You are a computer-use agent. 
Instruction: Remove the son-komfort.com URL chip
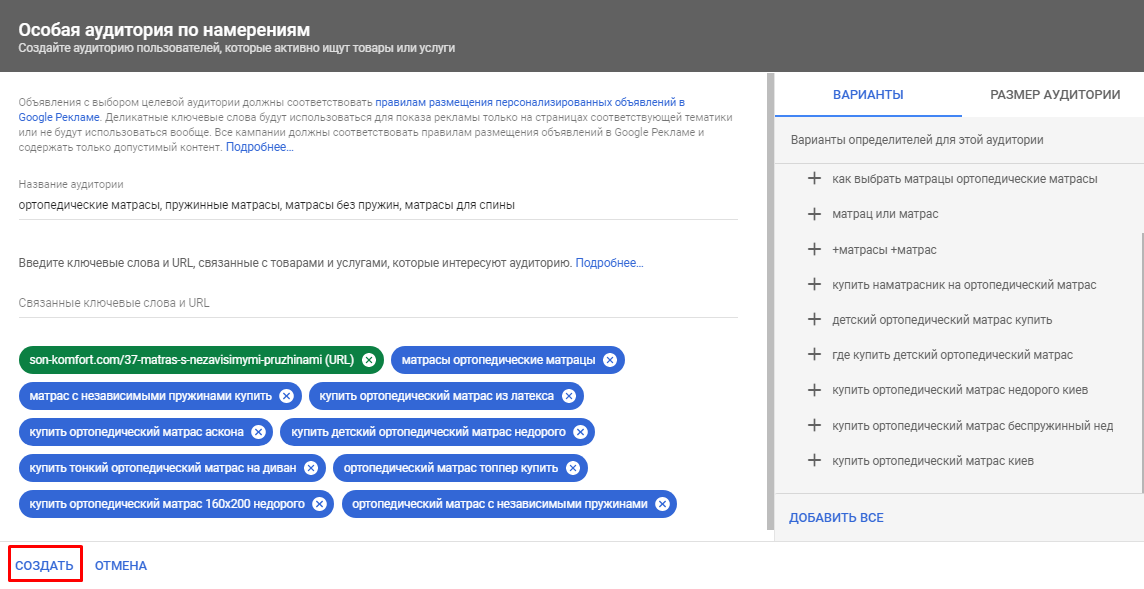369,360
